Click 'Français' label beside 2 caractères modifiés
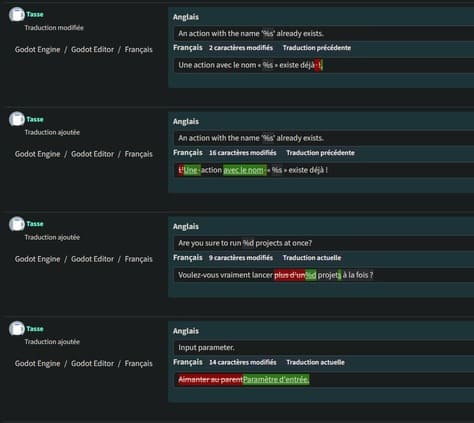Image resolution: width=474 pixels, height=423 pixels. click(x=188, y=48)
